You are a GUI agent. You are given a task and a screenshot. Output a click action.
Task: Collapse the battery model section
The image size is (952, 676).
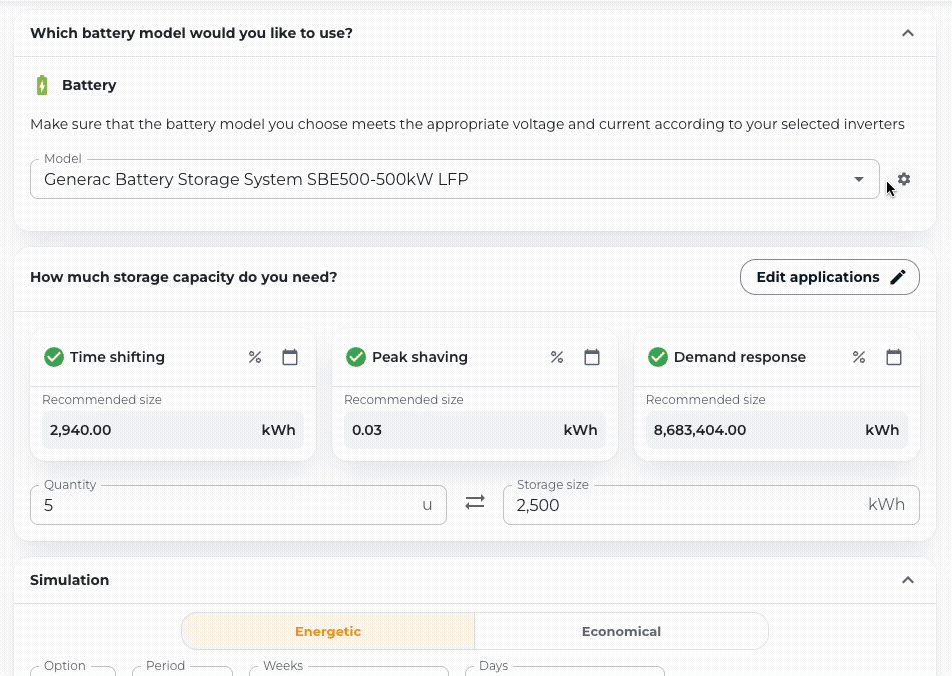(x=908, y=33)
